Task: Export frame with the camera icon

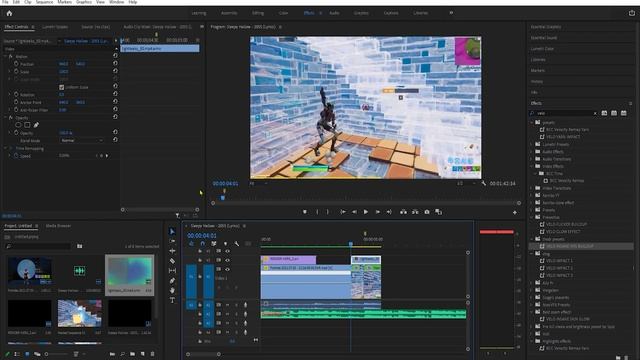Action: pos(427,212)
